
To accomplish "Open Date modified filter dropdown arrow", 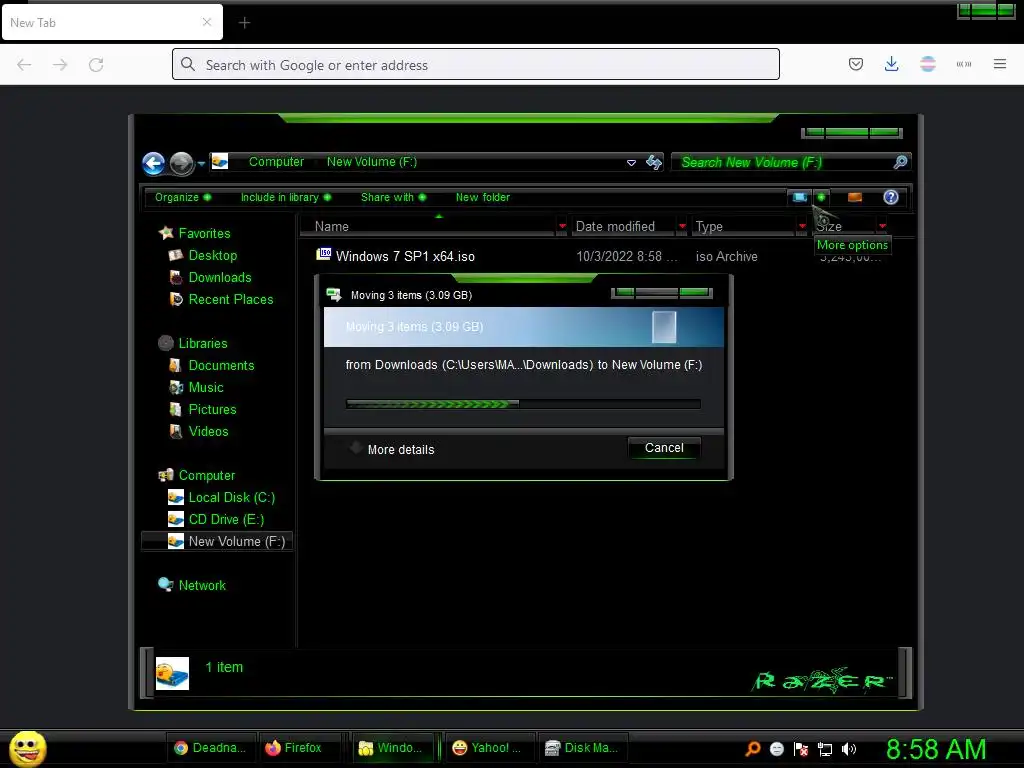I will [x=682, y=227].
